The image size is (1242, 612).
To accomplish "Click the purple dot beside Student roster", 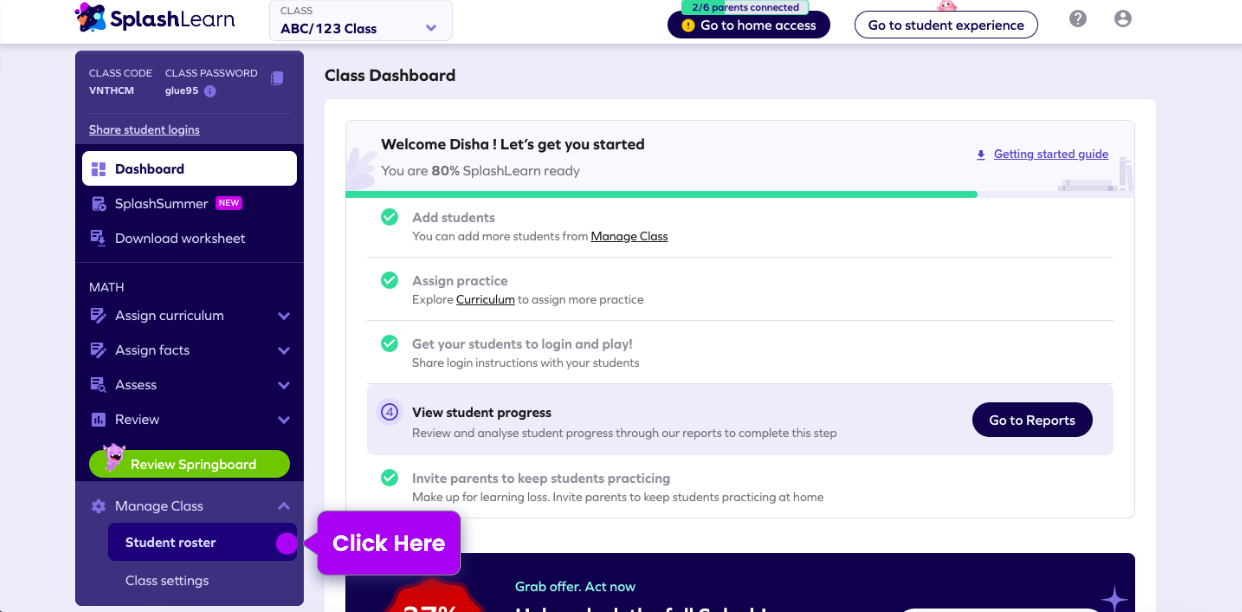I will click(x=287, y=543).
